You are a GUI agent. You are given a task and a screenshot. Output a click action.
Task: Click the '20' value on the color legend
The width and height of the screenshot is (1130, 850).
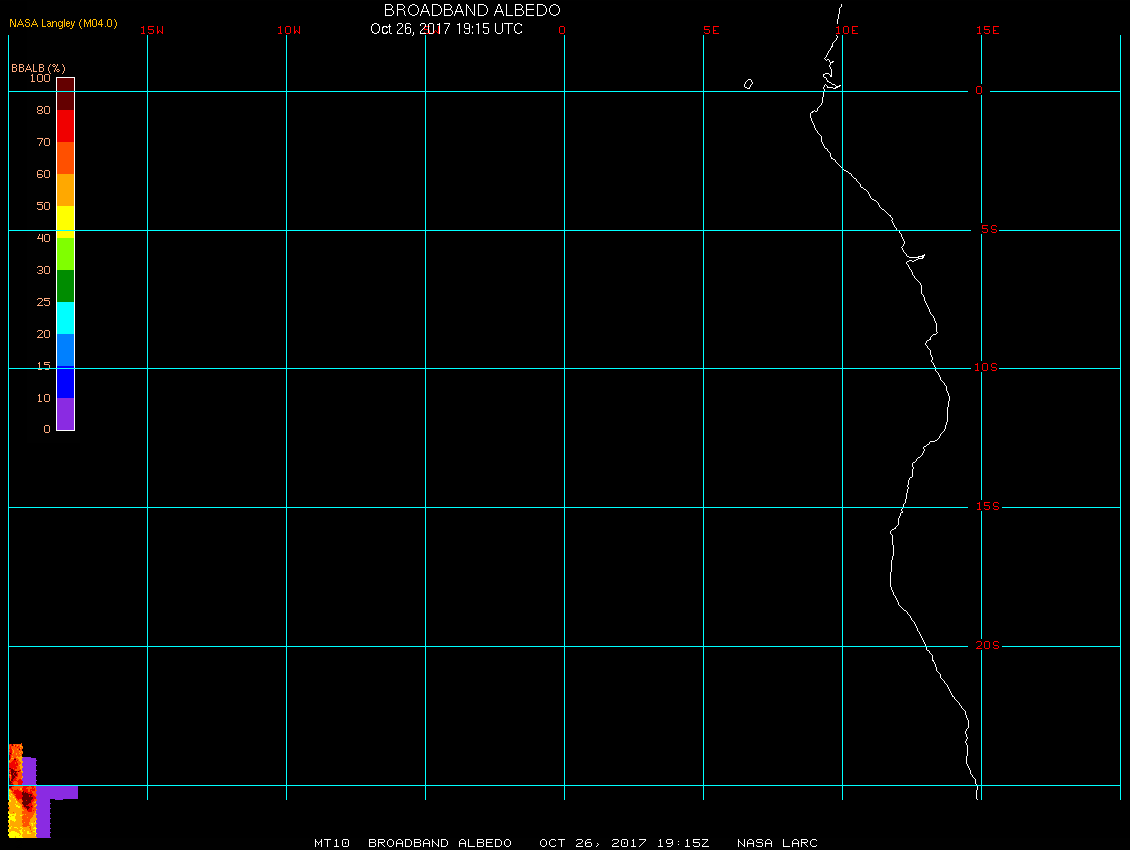pyautogui.click(x=44, y=334)
